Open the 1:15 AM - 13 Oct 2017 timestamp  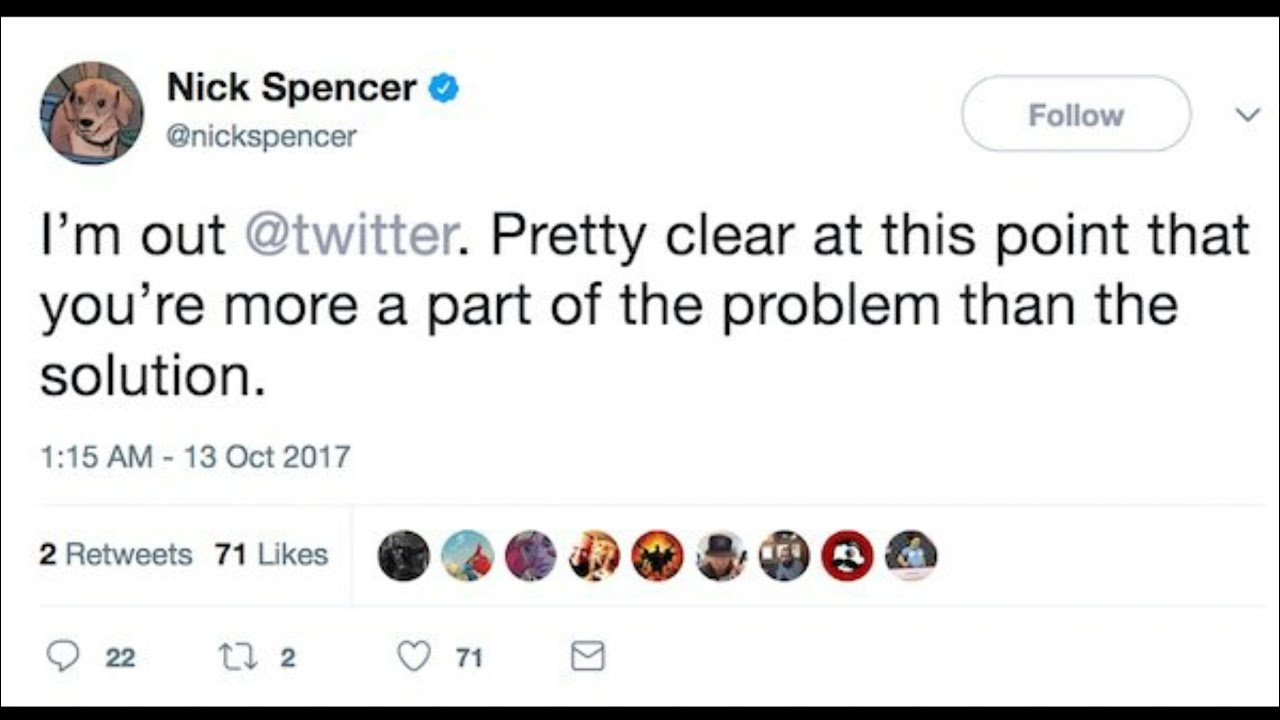[x=195, y=457]
